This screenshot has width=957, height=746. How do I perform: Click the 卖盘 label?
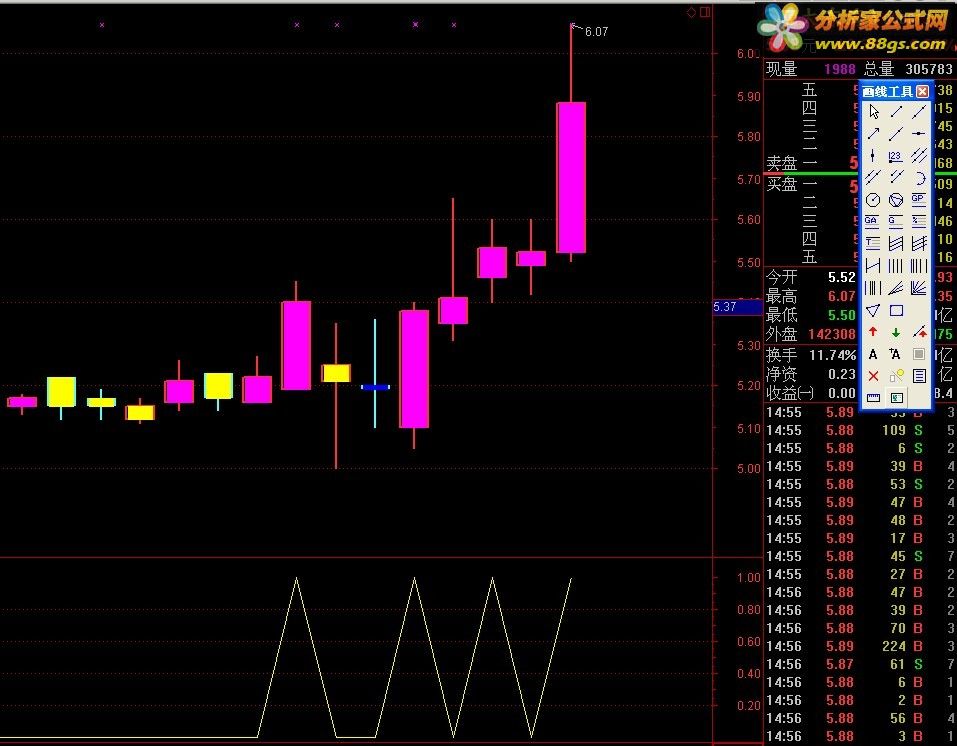click(x=782, y=164)
